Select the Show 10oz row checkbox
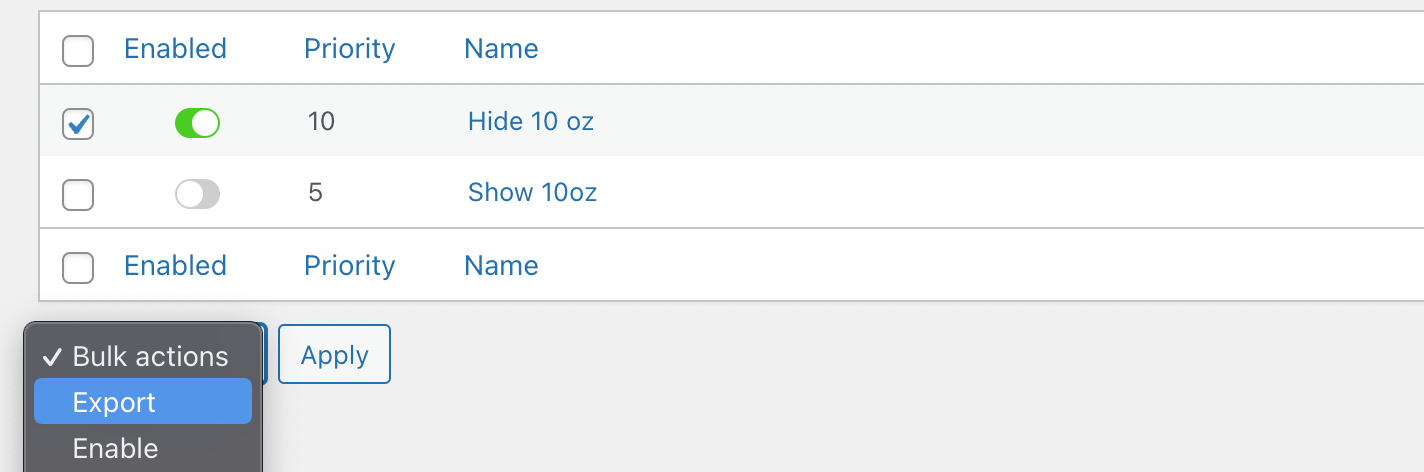 (78, 195)
